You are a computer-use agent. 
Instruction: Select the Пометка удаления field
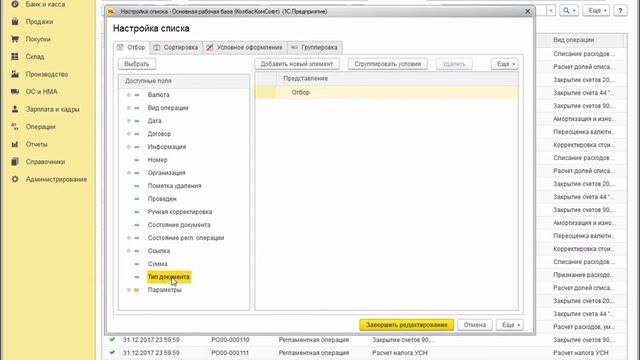(x=174, y=186)
